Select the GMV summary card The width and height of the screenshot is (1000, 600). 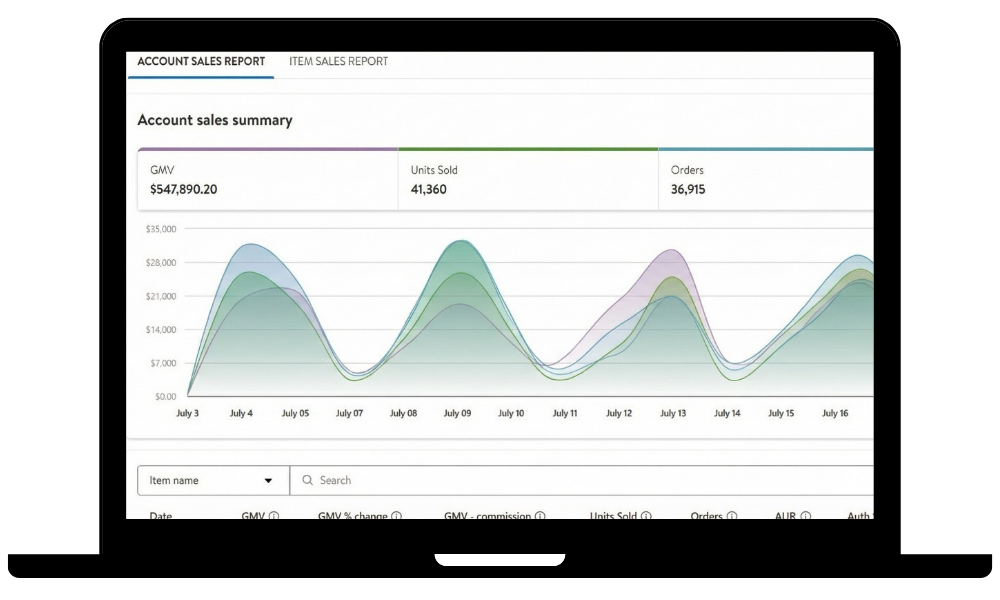coord(267,180)
